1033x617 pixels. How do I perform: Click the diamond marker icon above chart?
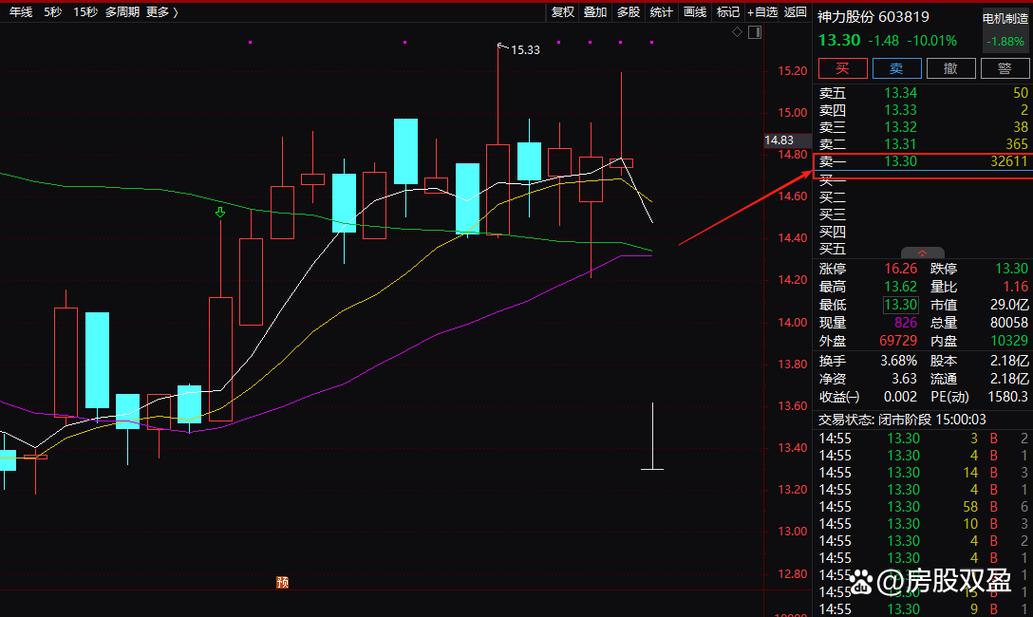coord(737,32)
